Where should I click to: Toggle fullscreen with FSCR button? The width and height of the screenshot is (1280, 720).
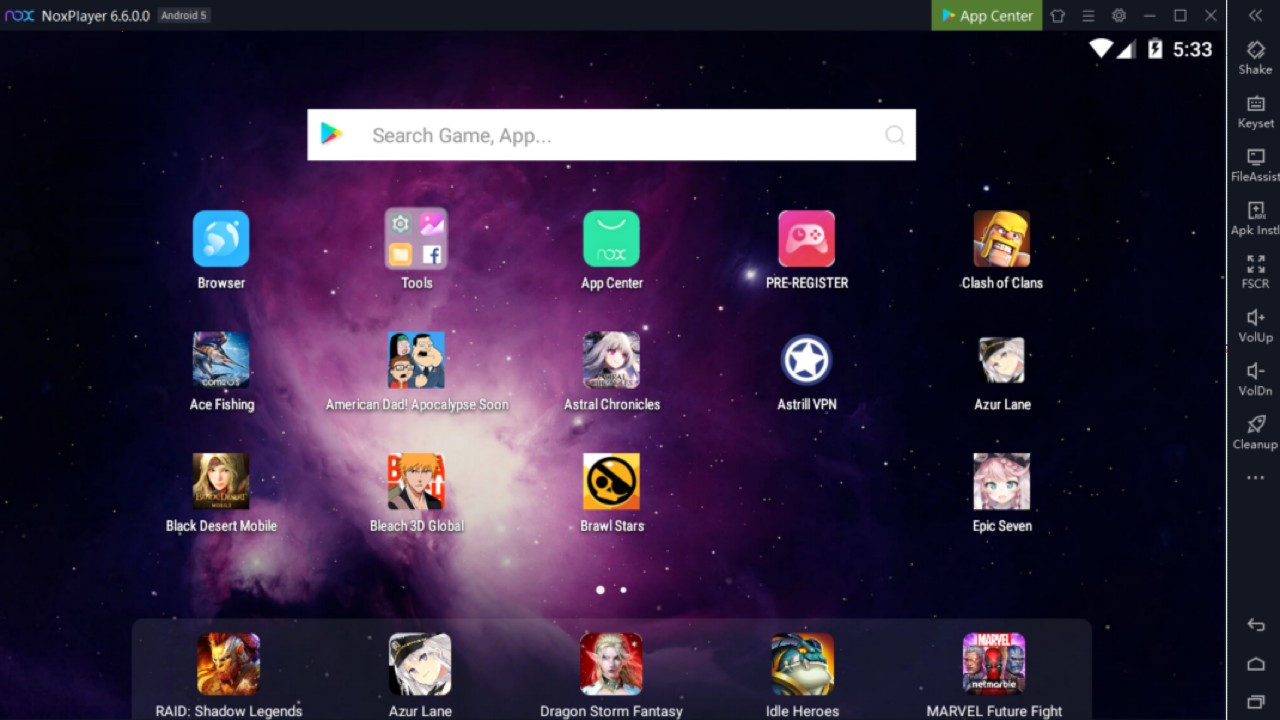point(1256,271)
